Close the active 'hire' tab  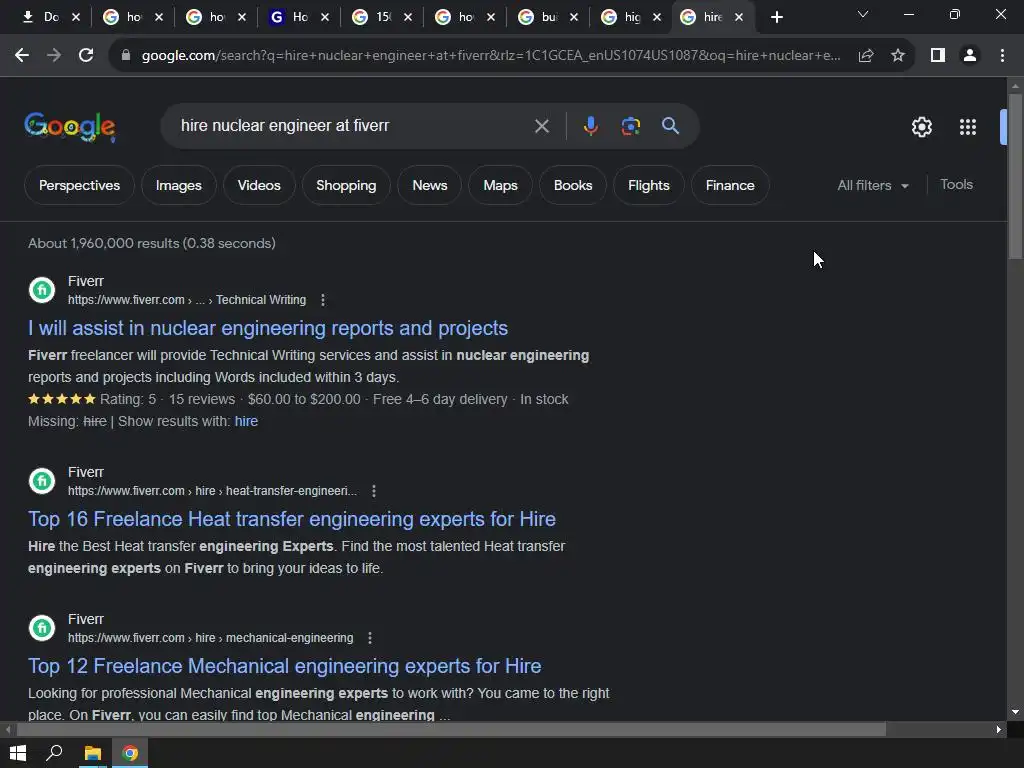point(739,18)
